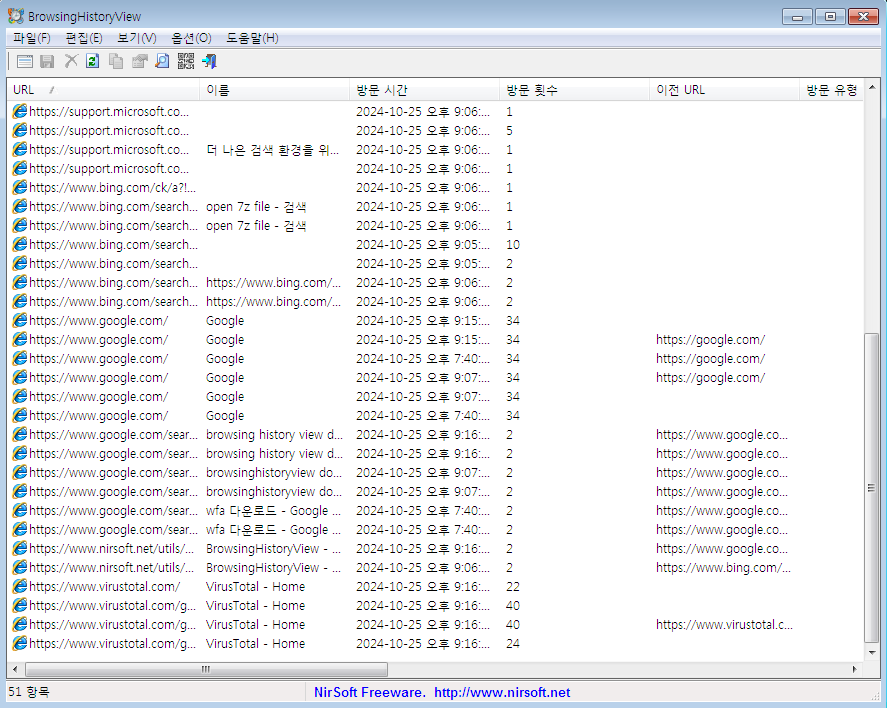This screenshot has height=708, width=887.
Task: Click IE icon beside https://www.virustotal.com/ row
Action: click(x=20, y=586)
